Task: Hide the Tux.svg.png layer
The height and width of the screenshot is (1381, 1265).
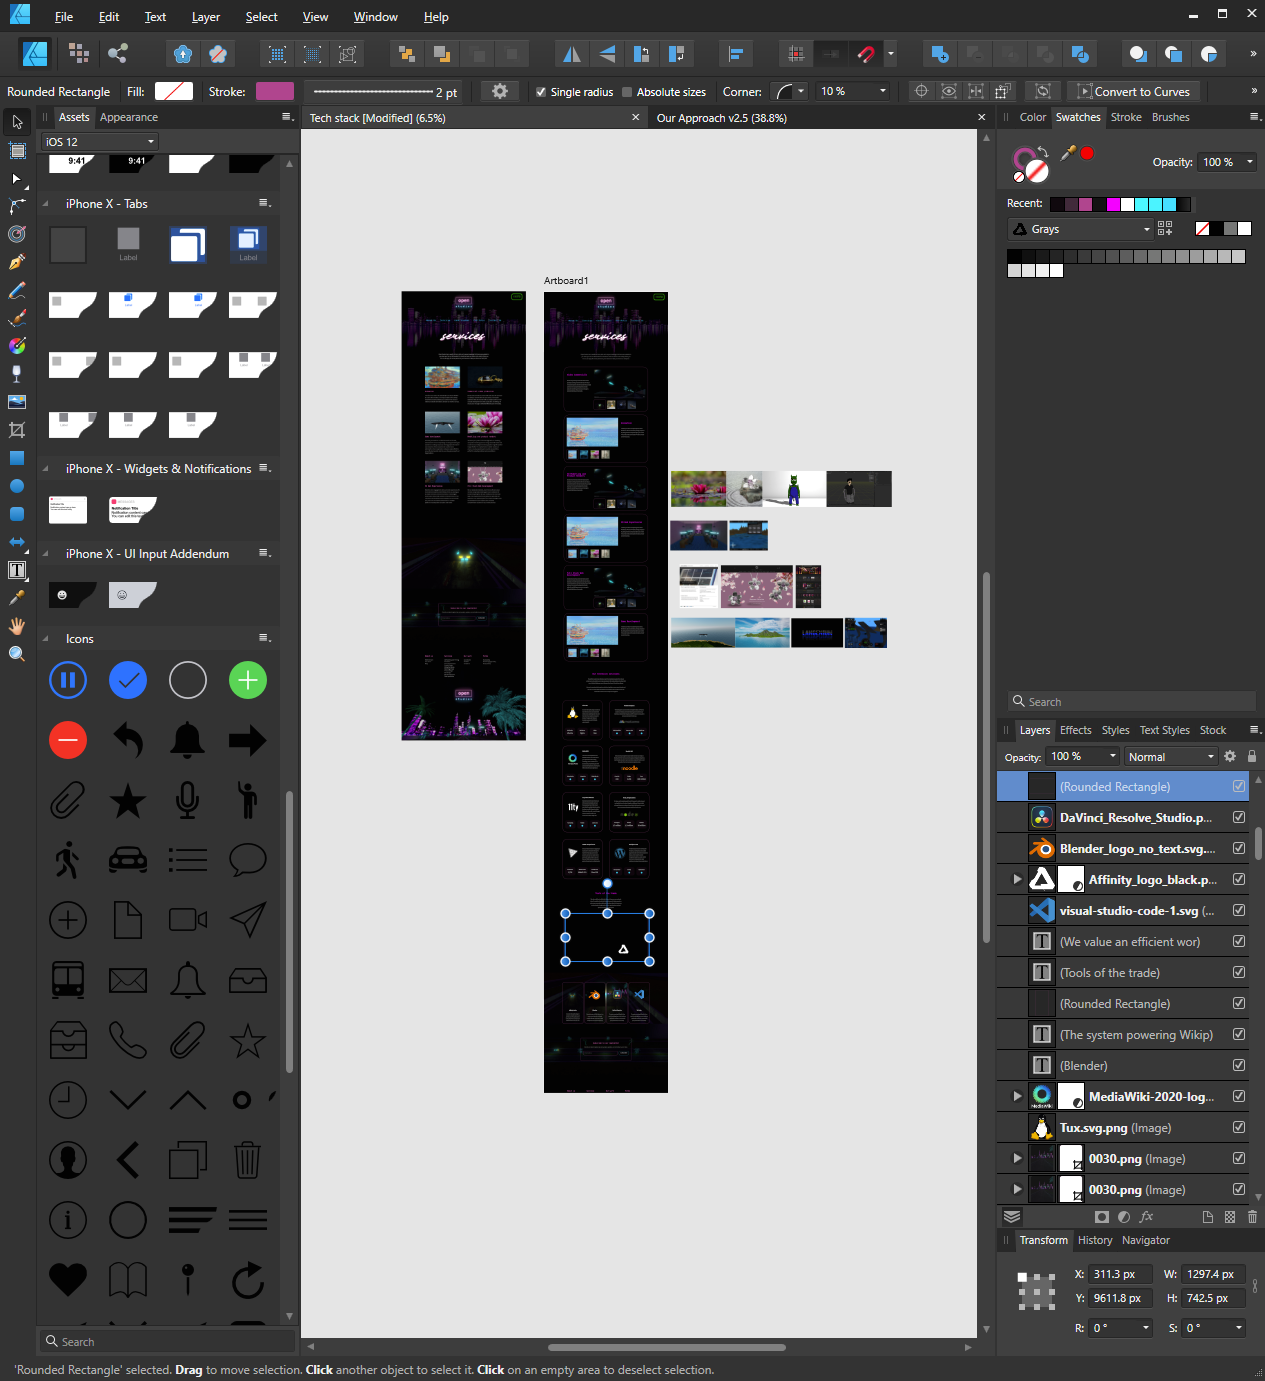Action: point(1239,1127)
